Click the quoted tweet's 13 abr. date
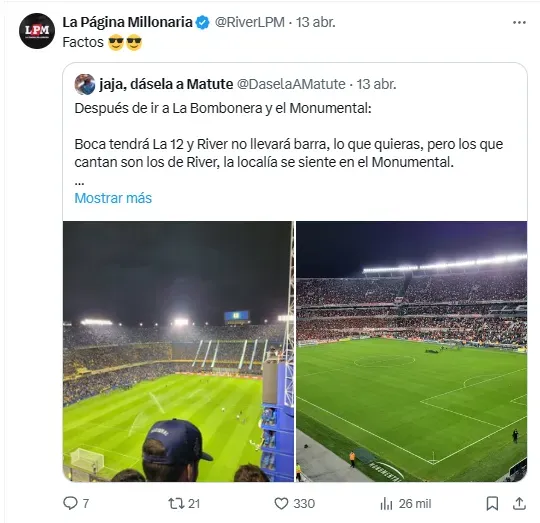 [x=376, y=84]
